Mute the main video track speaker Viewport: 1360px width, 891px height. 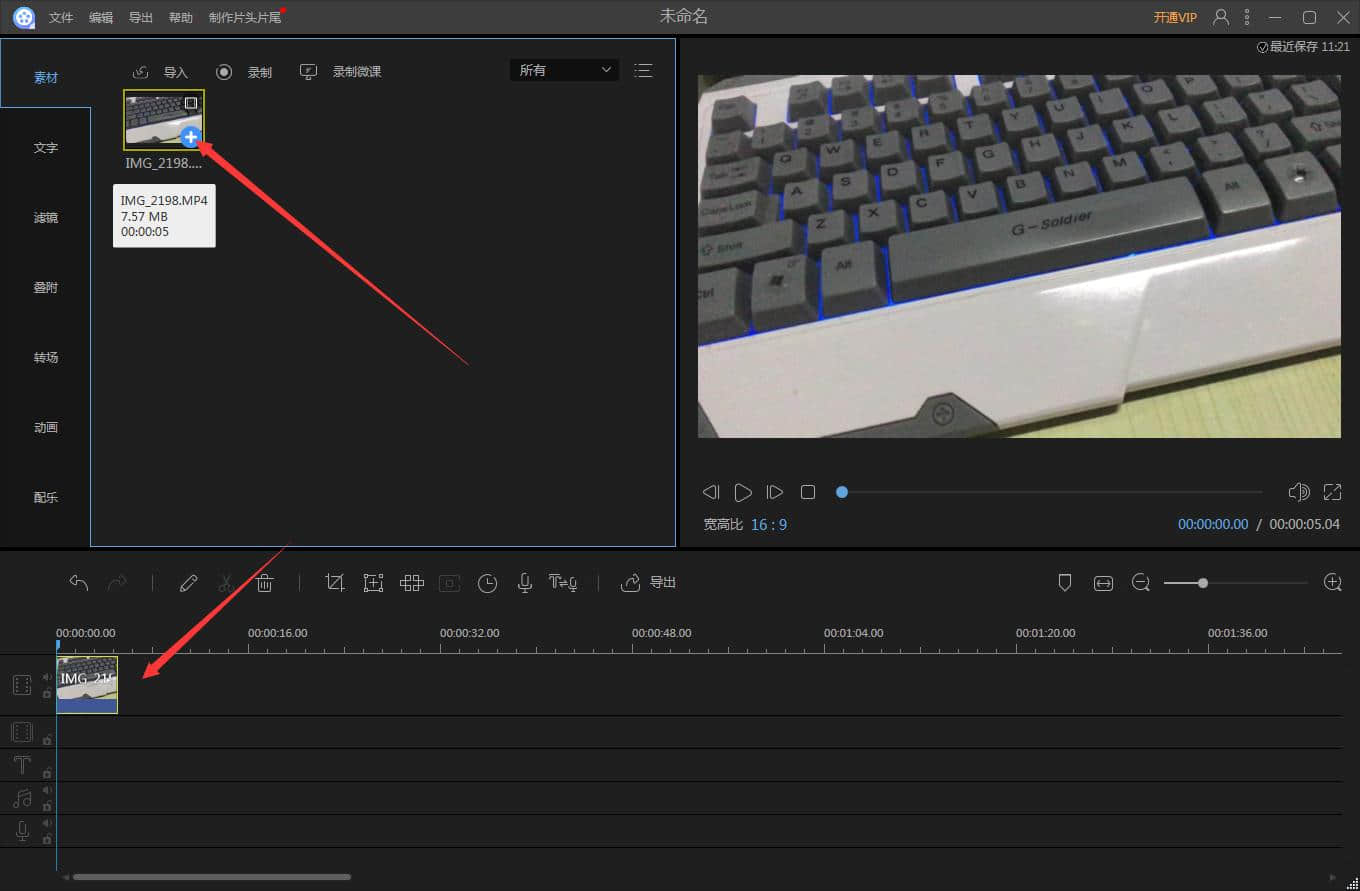click(x=46, y=677)
